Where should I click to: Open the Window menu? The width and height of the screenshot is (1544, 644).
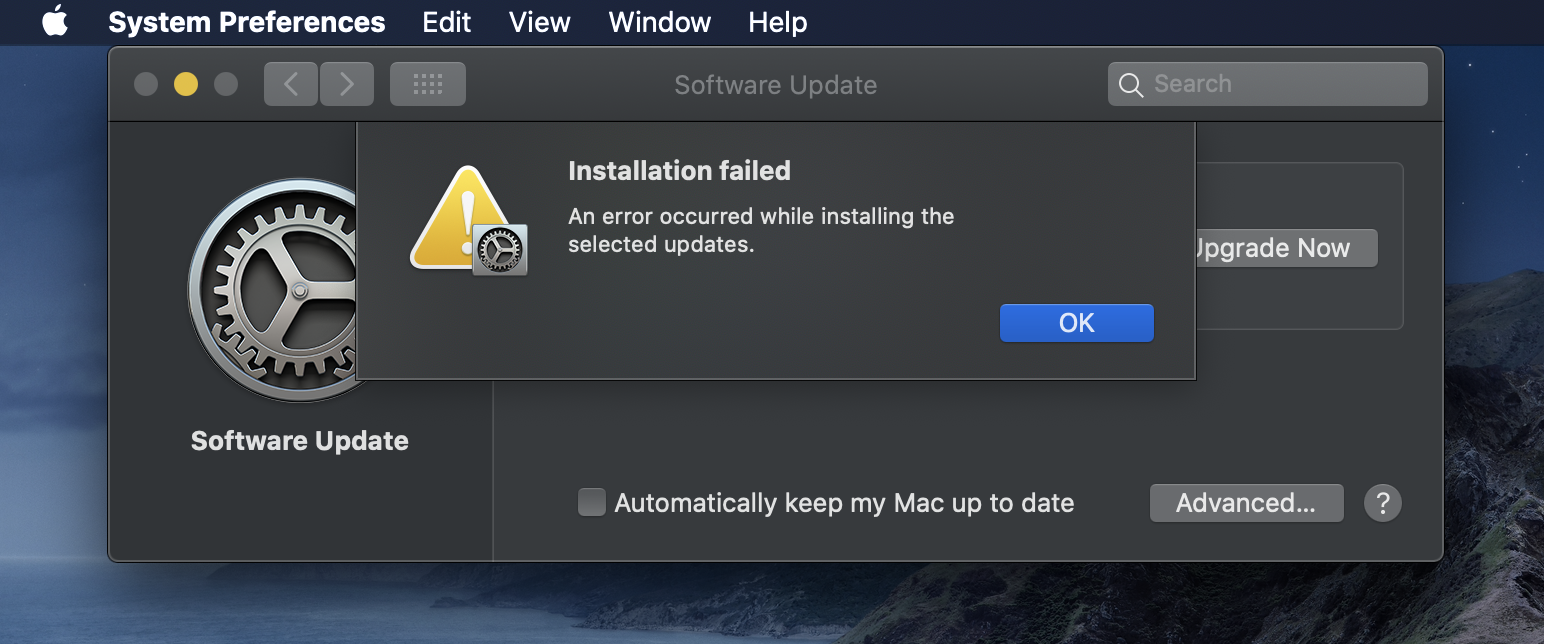[659, 22]
